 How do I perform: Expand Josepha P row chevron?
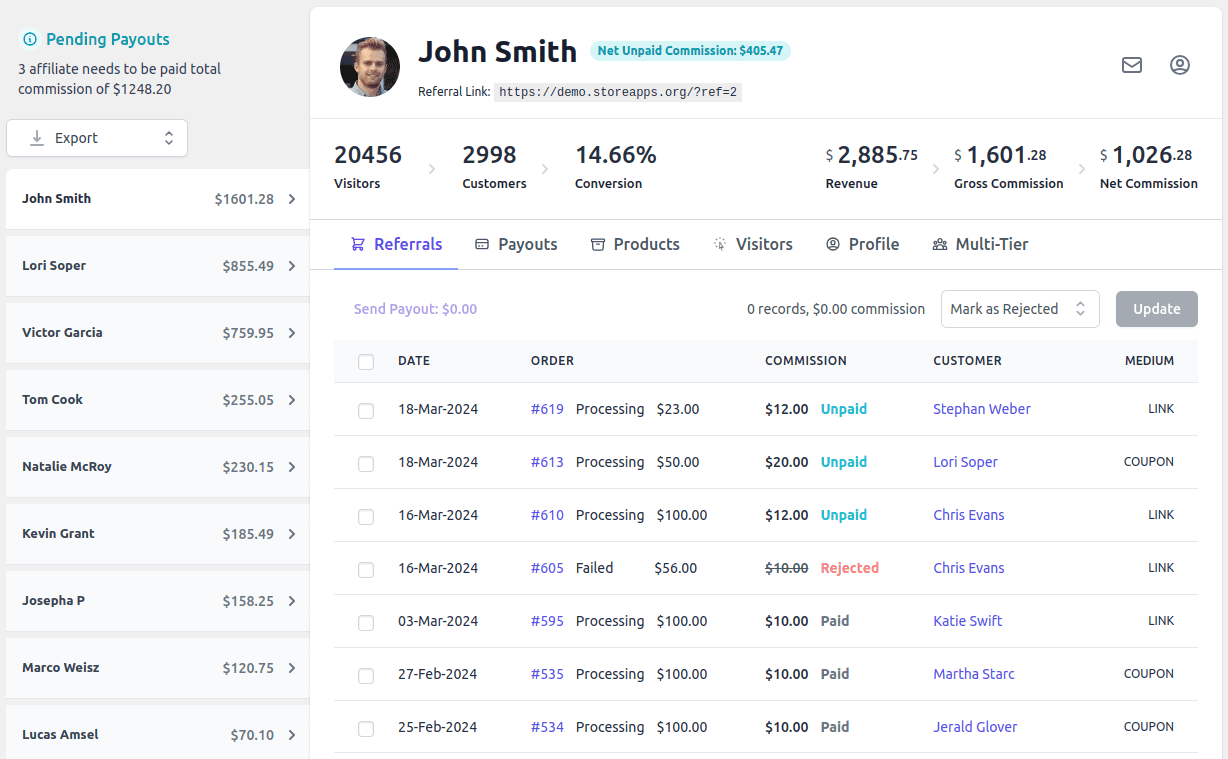point(292,601)
